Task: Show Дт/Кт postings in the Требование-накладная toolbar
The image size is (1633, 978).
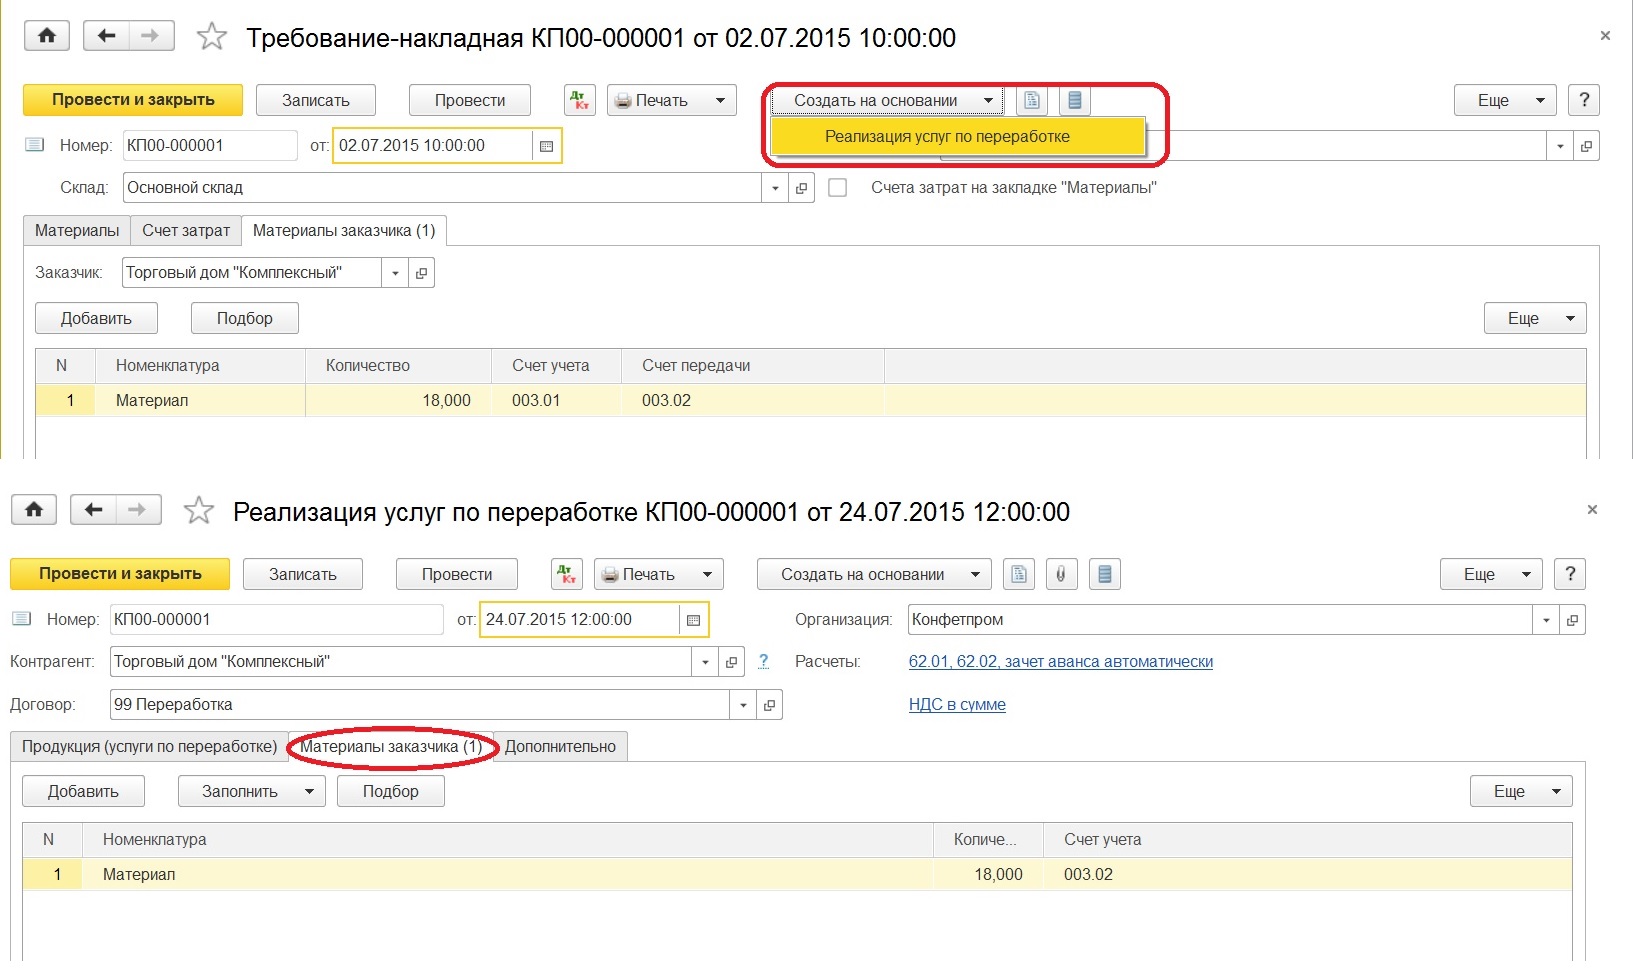Action: (579, 100)
